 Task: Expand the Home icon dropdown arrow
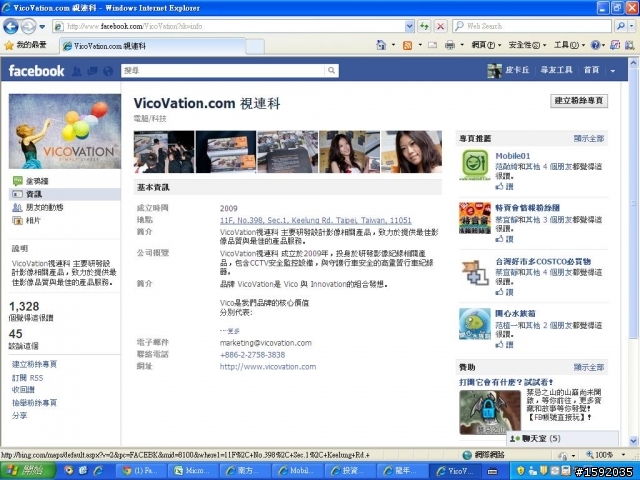[x=393, y=45]
